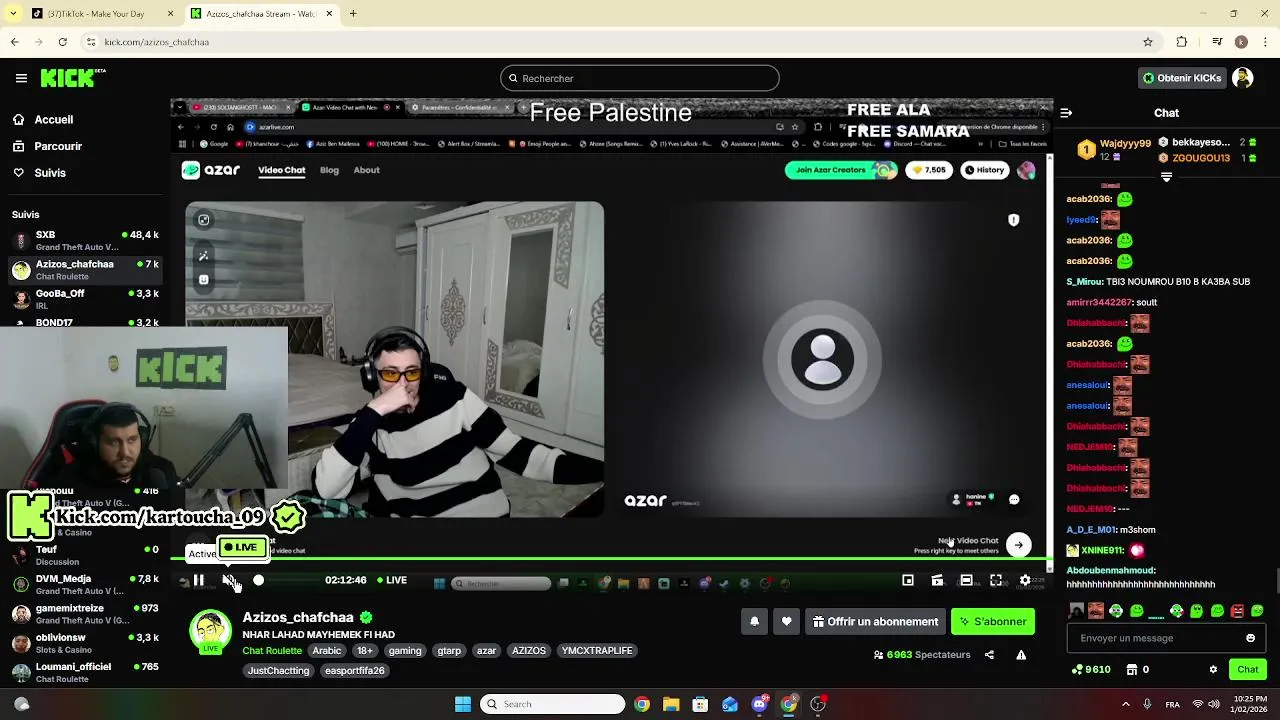Viewport: 1280px width, 720px height.
Task: Click the scroll thumb beside the chat
Action: tap(1276, 580)
